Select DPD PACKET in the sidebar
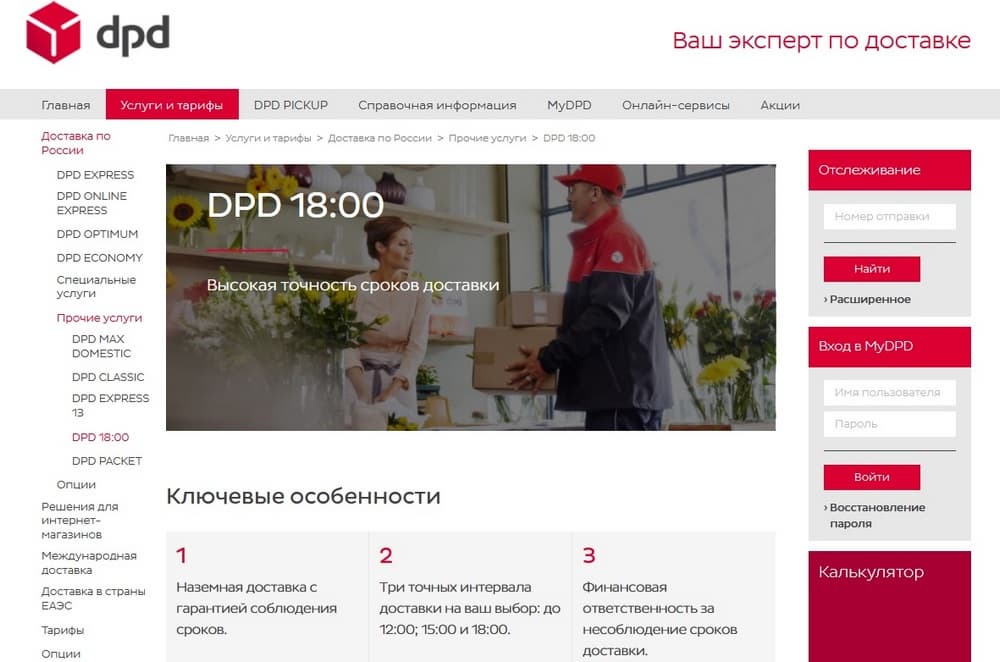1000x662 pixels. (107, 460)
